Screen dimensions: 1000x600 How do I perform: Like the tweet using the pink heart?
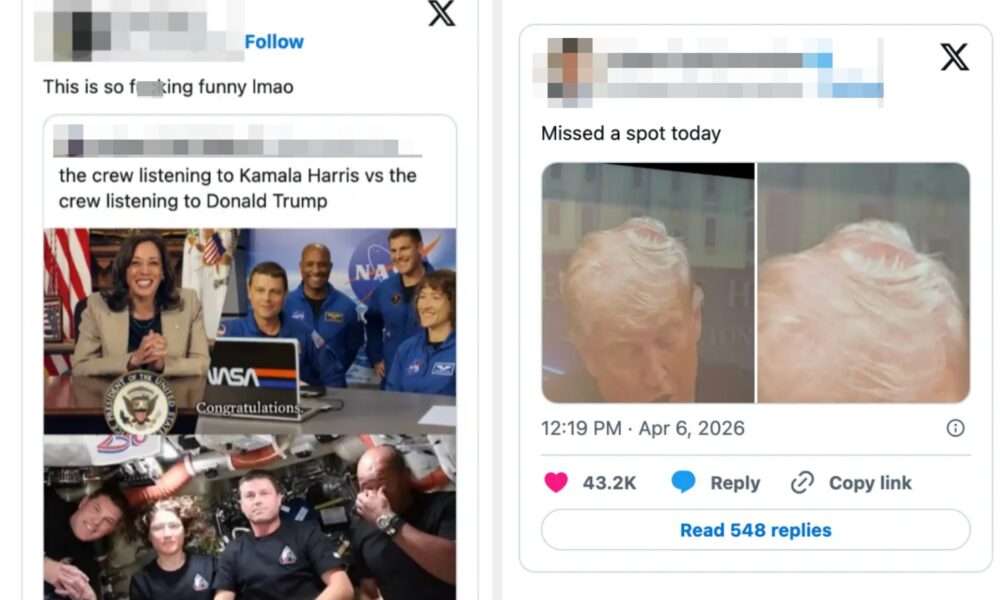pyautogui.click(x=555, y=483)
